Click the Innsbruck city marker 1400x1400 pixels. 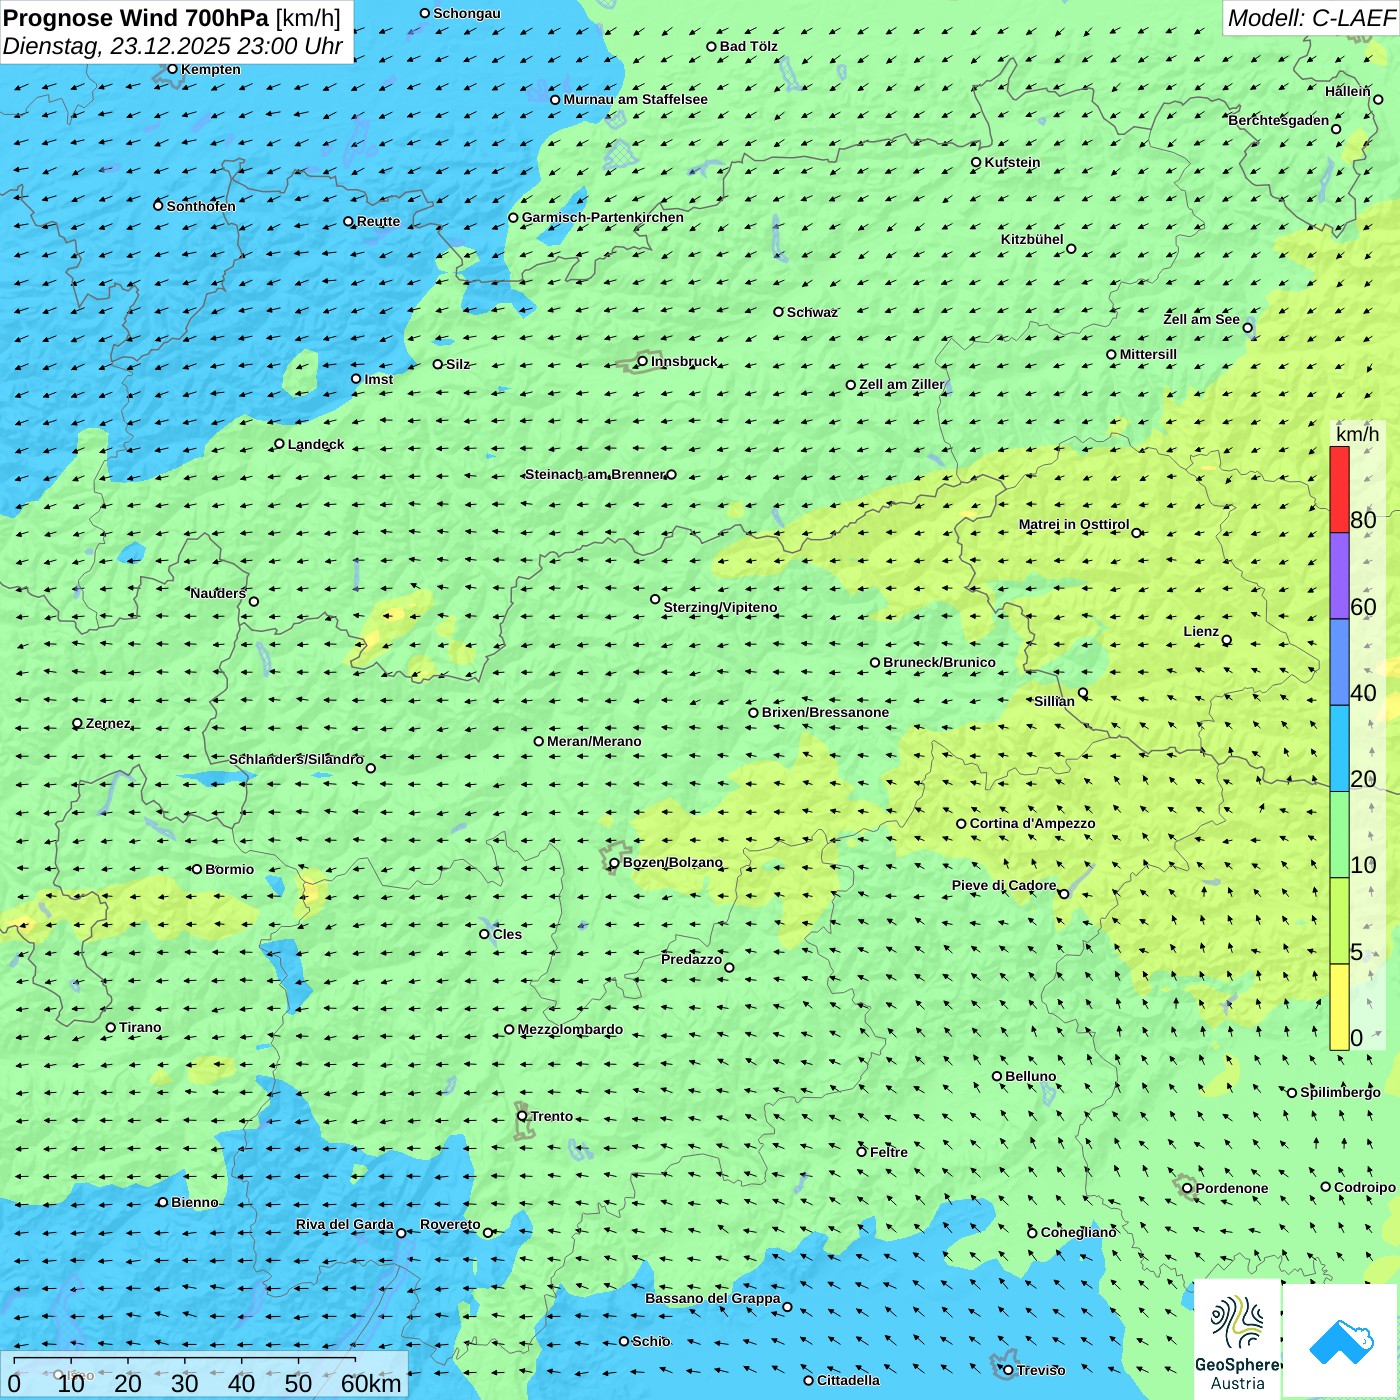click(643, 361)
